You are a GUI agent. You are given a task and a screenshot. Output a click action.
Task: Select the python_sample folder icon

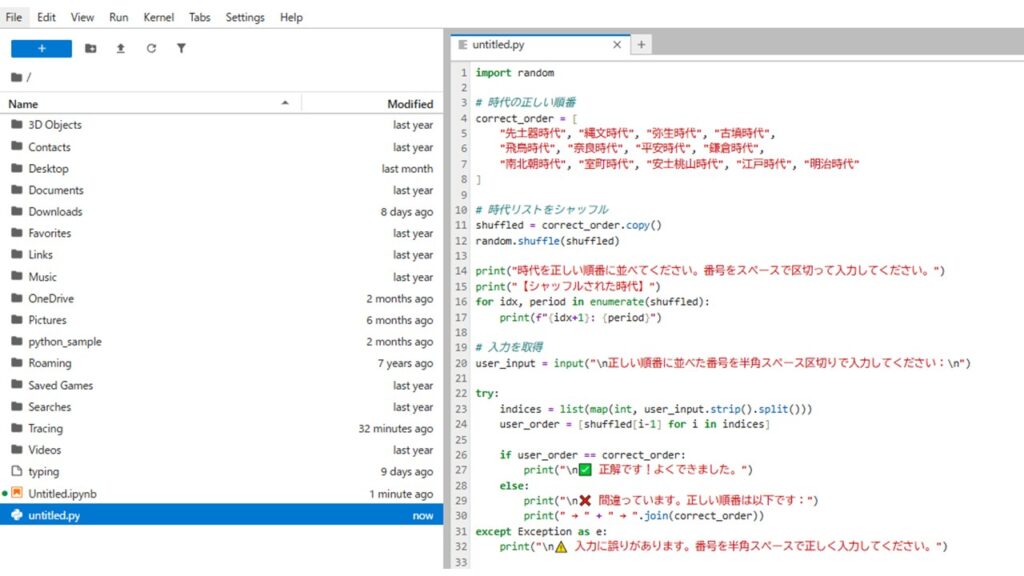point(17,341)
